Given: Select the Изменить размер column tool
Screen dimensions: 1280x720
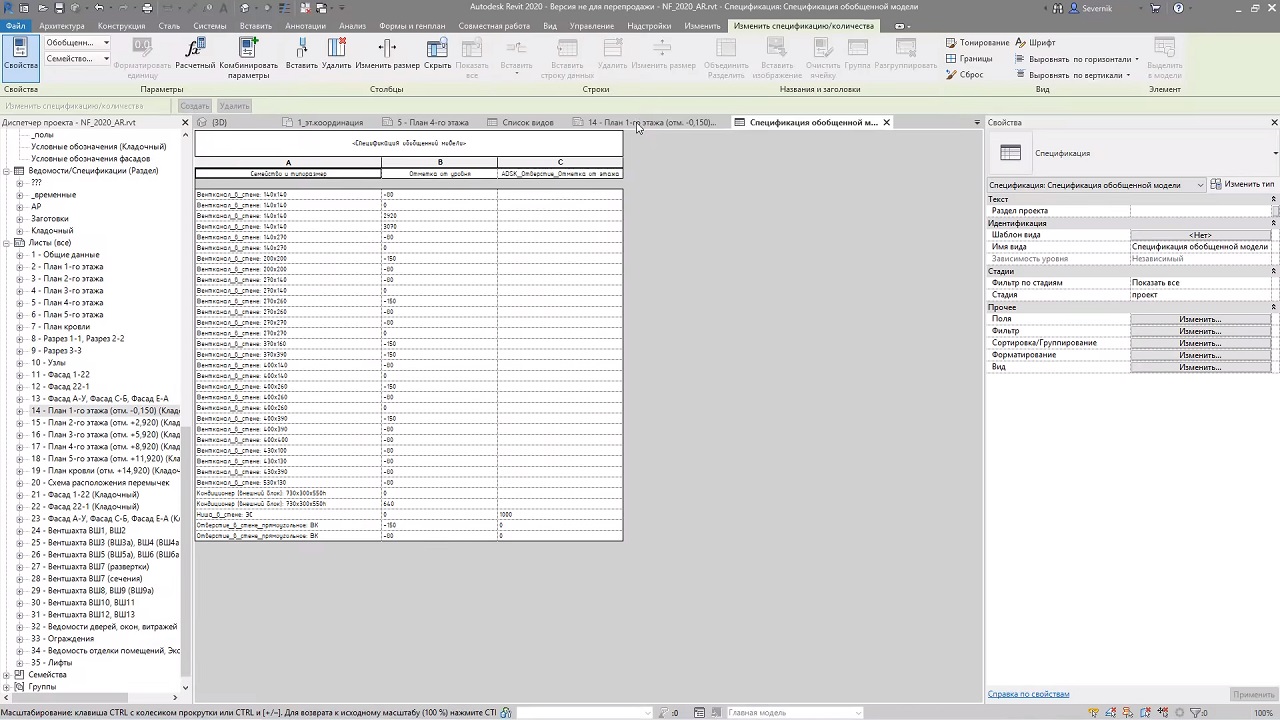Looking at the screenshot, I should point(387,54).
